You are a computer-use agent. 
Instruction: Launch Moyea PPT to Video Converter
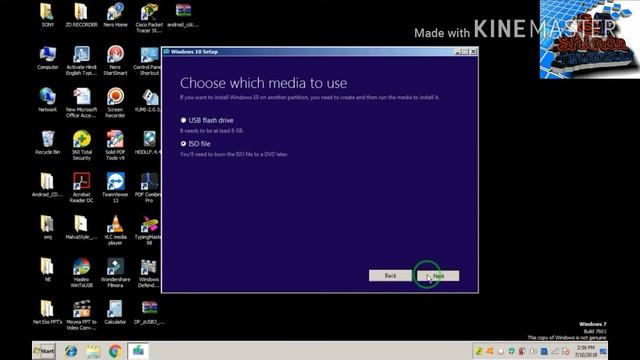tap(81, 315)
